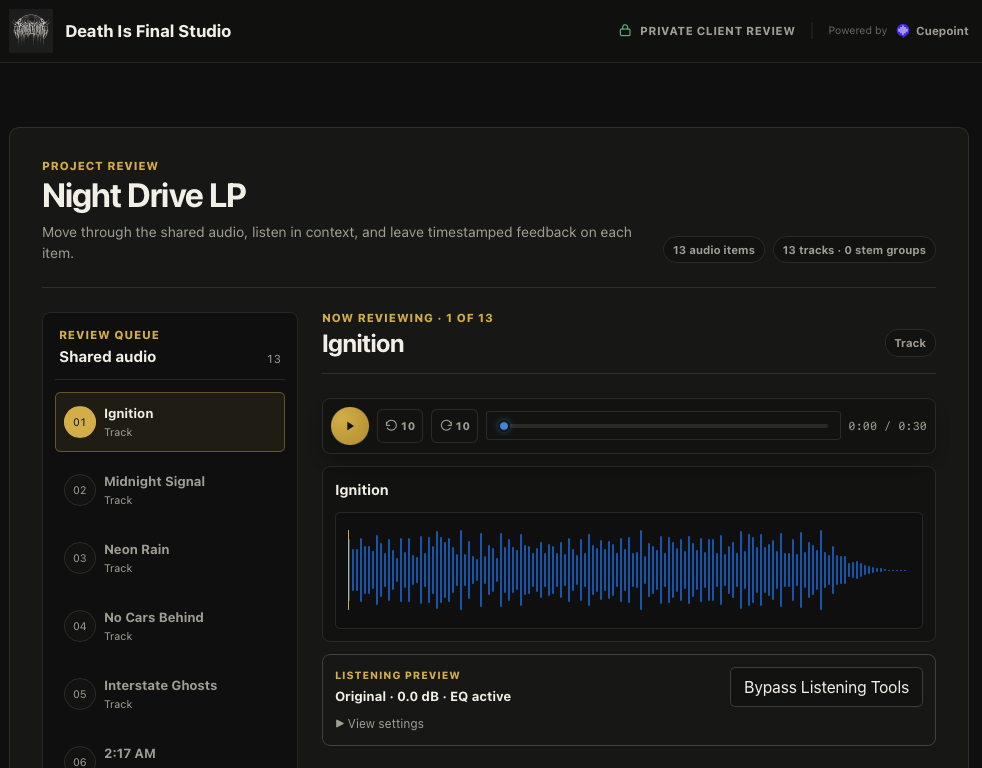Screen dimensions: 982x768
Task: Click Bypass Listening Tools button
Action: tap(826, 687)
